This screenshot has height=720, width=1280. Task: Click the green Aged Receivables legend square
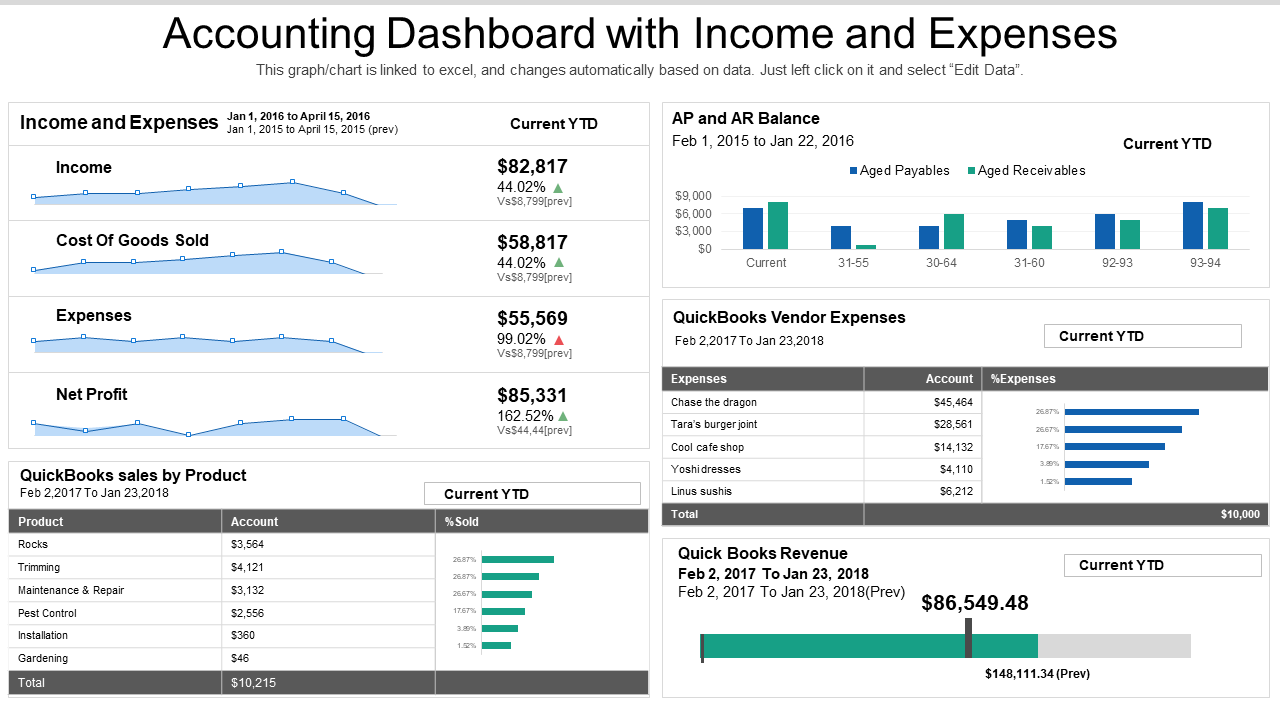(x=971, y=171)
